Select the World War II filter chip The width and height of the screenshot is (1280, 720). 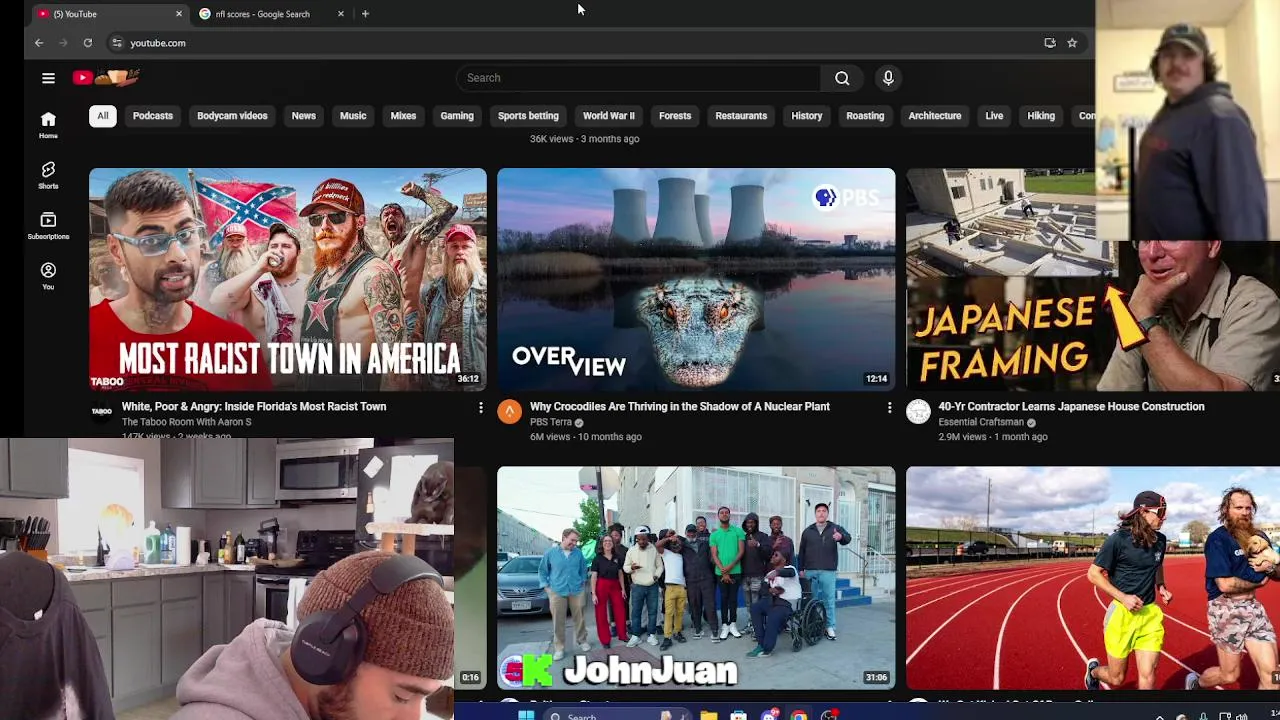[609, 116]
